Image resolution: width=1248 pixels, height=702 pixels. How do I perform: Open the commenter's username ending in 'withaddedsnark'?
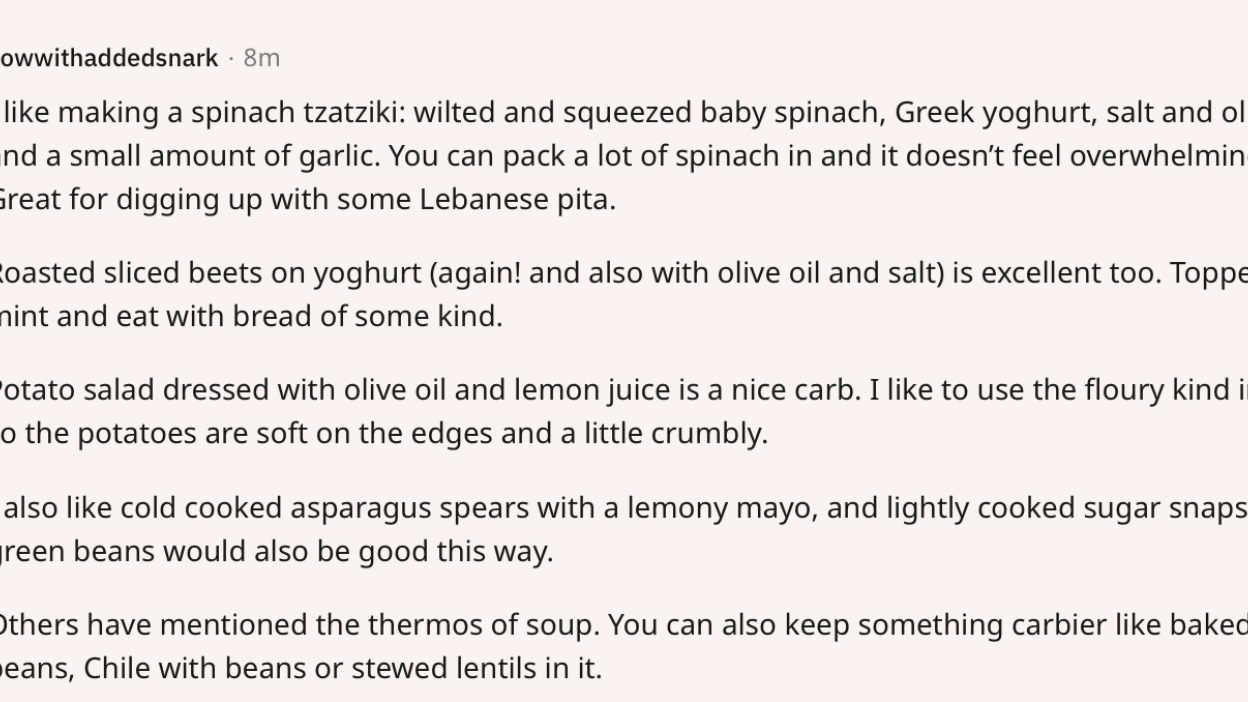109,58
